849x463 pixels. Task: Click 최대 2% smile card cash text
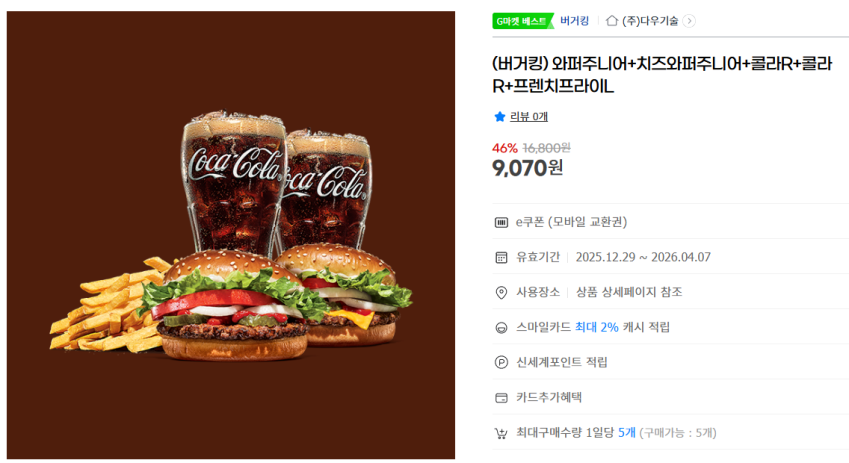[x=597, y=327]
